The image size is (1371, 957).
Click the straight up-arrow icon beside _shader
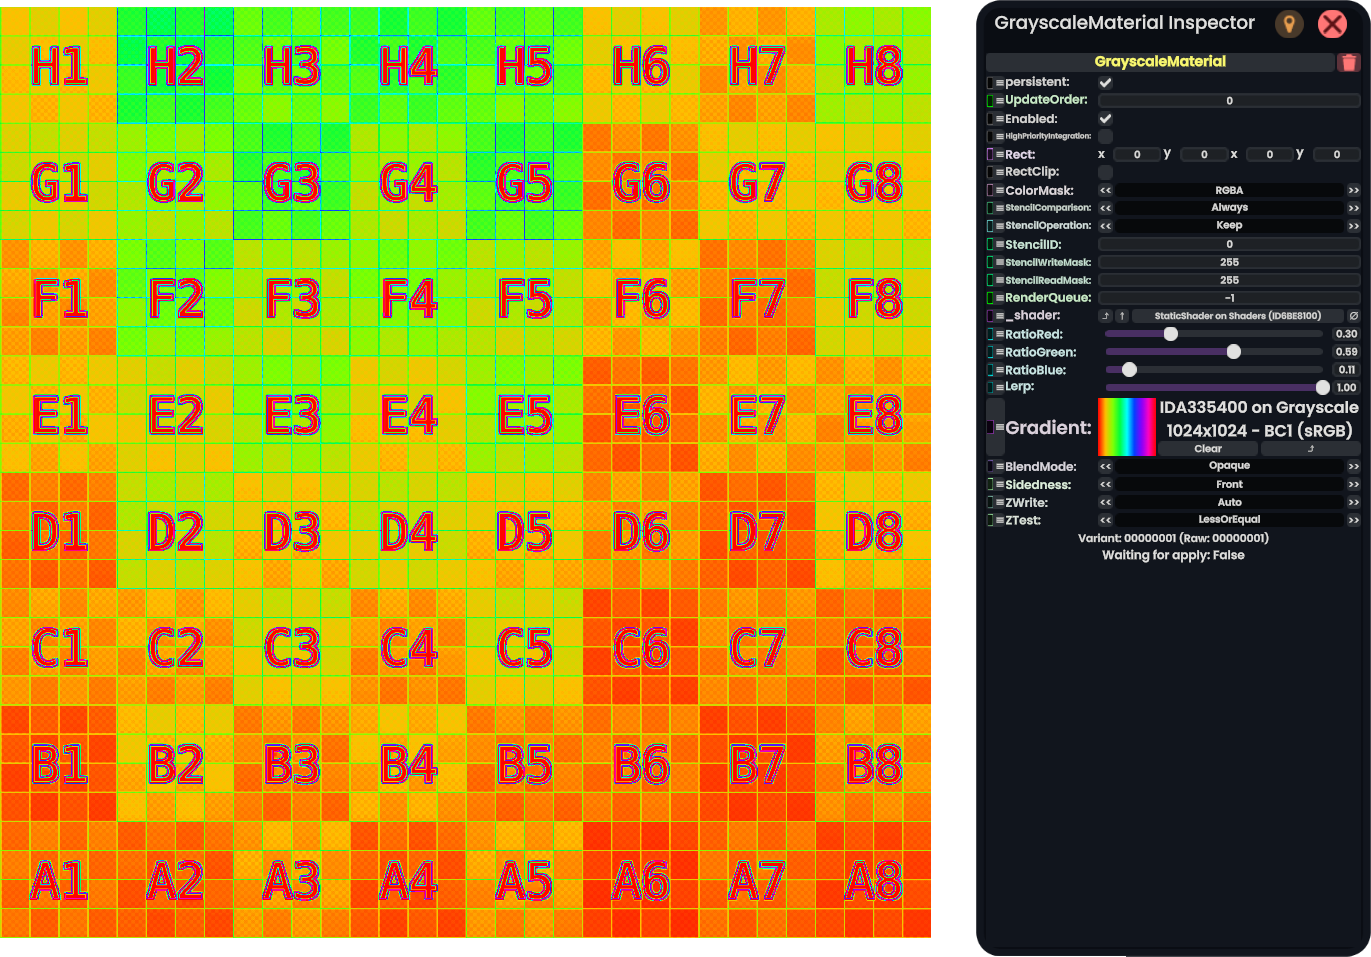click(x=1122, y=316)
